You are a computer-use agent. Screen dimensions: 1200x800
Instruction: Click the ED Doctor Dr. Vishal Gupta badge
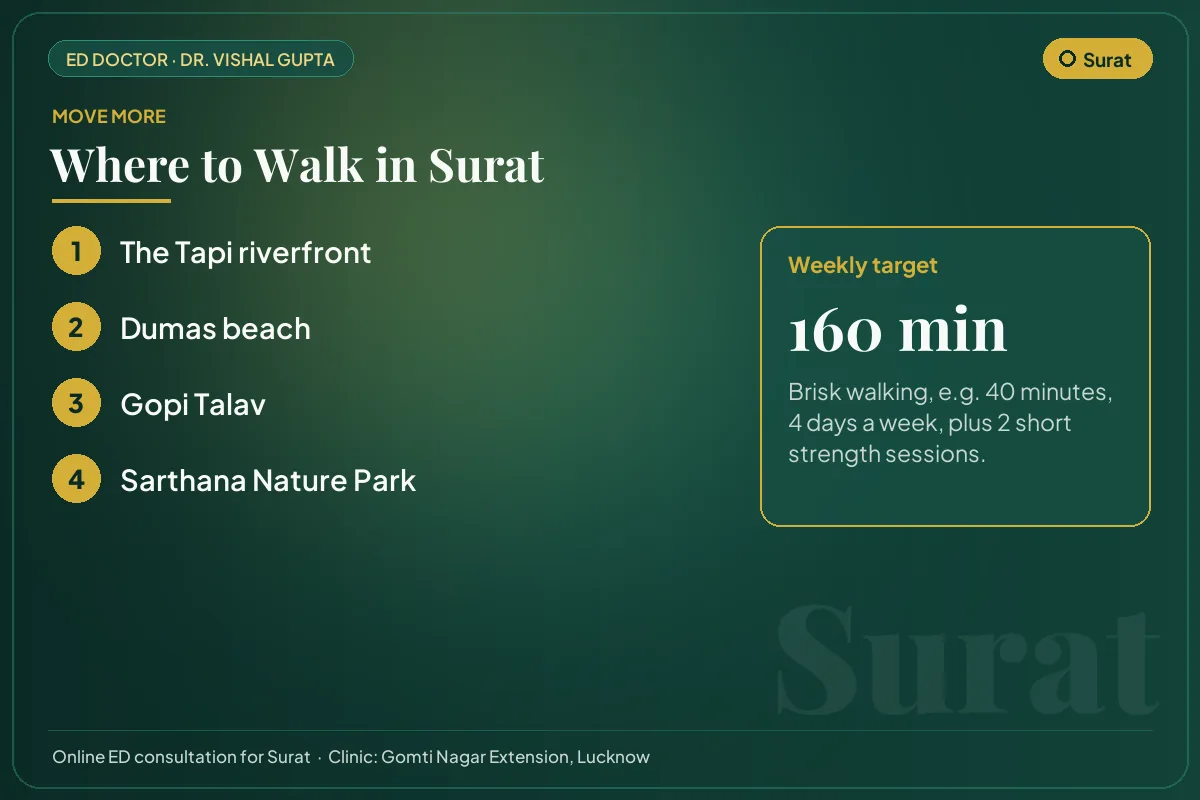pyautogui.click(x=201, y=59)
